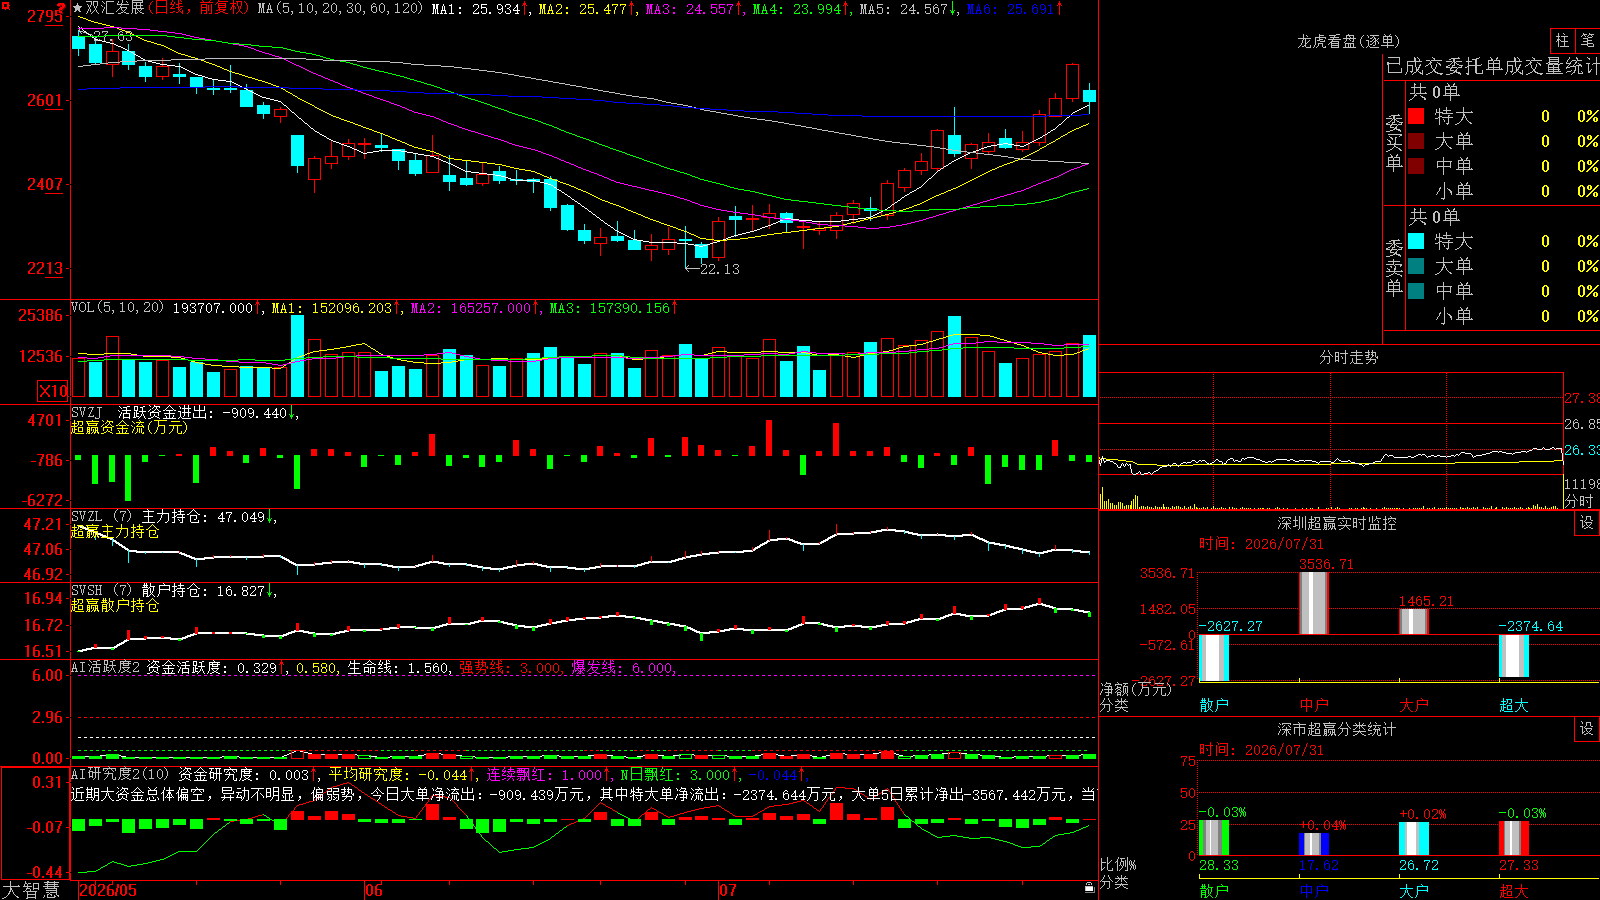Click the SVZJ indicator name

(87, 412)
